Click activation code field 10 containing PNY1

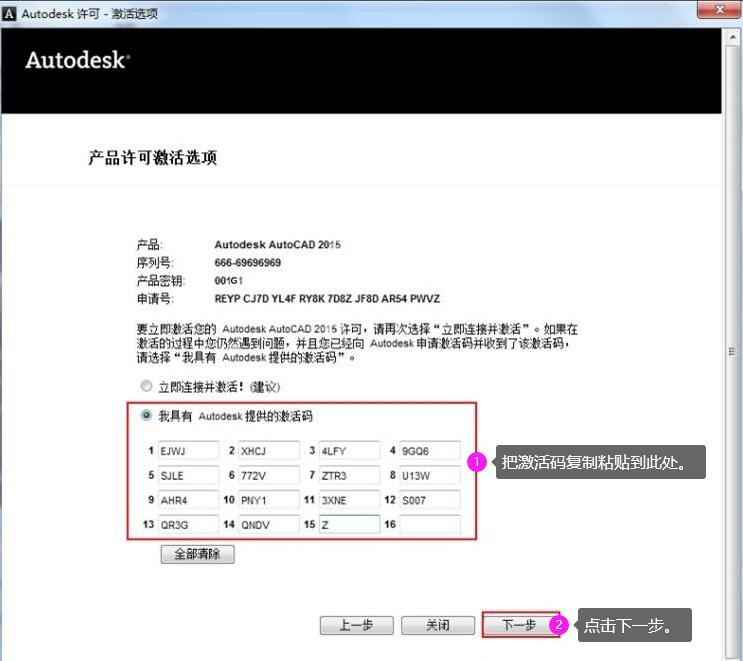(269, 500)
